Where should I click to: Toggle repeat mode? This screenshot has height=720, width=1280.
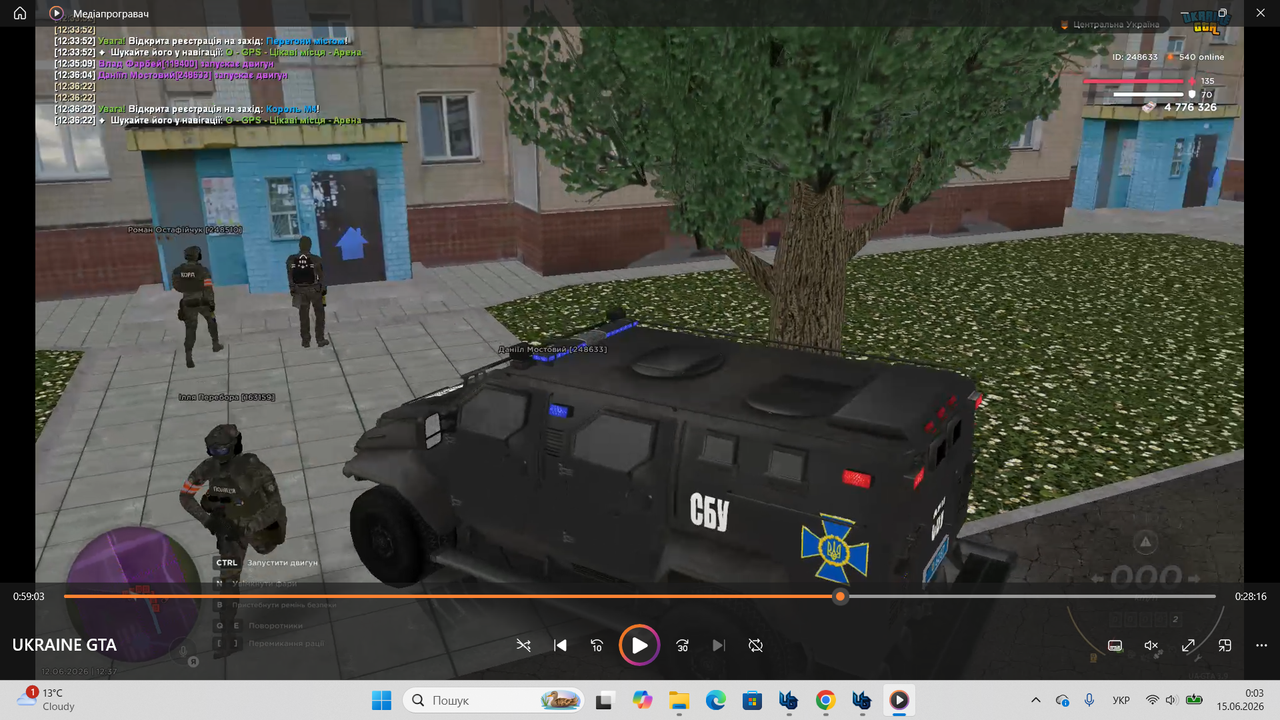(x=756, y=645)
